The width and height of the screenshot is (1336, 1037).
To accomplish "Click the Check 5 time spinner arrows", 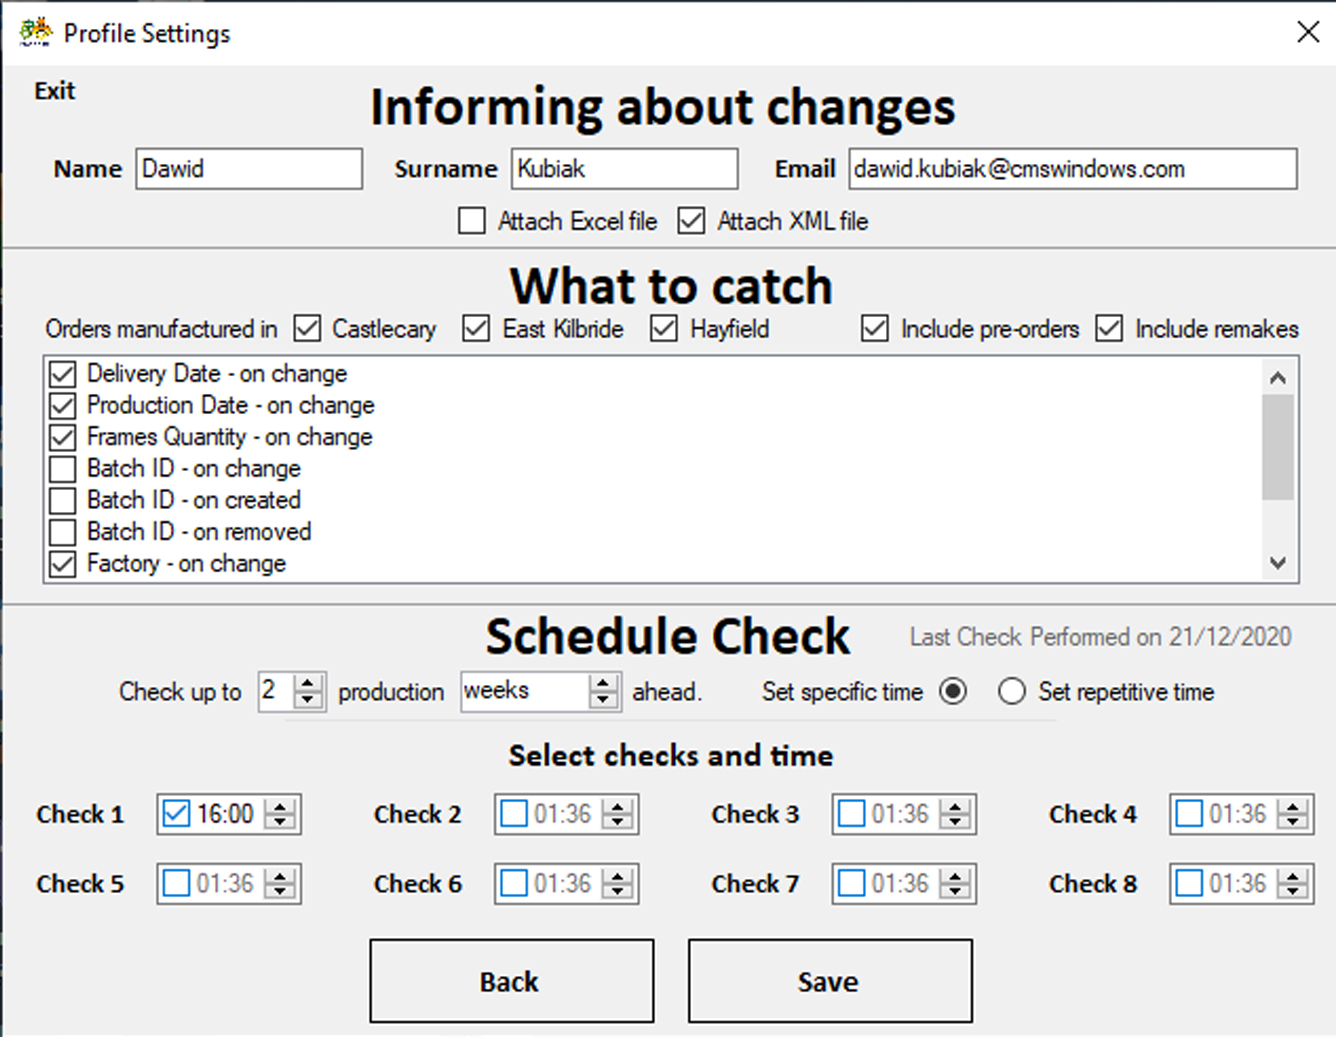I will (281, 884).
